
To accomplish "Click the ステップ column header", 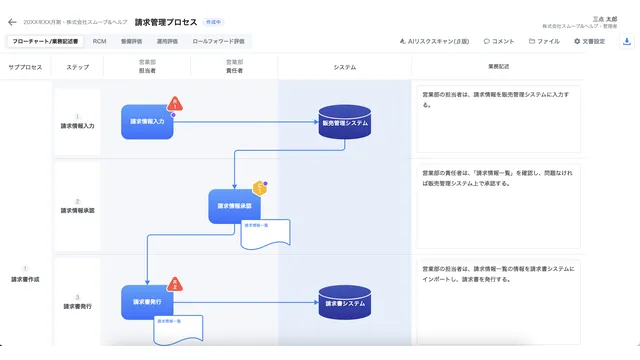I will pos(78,67).
